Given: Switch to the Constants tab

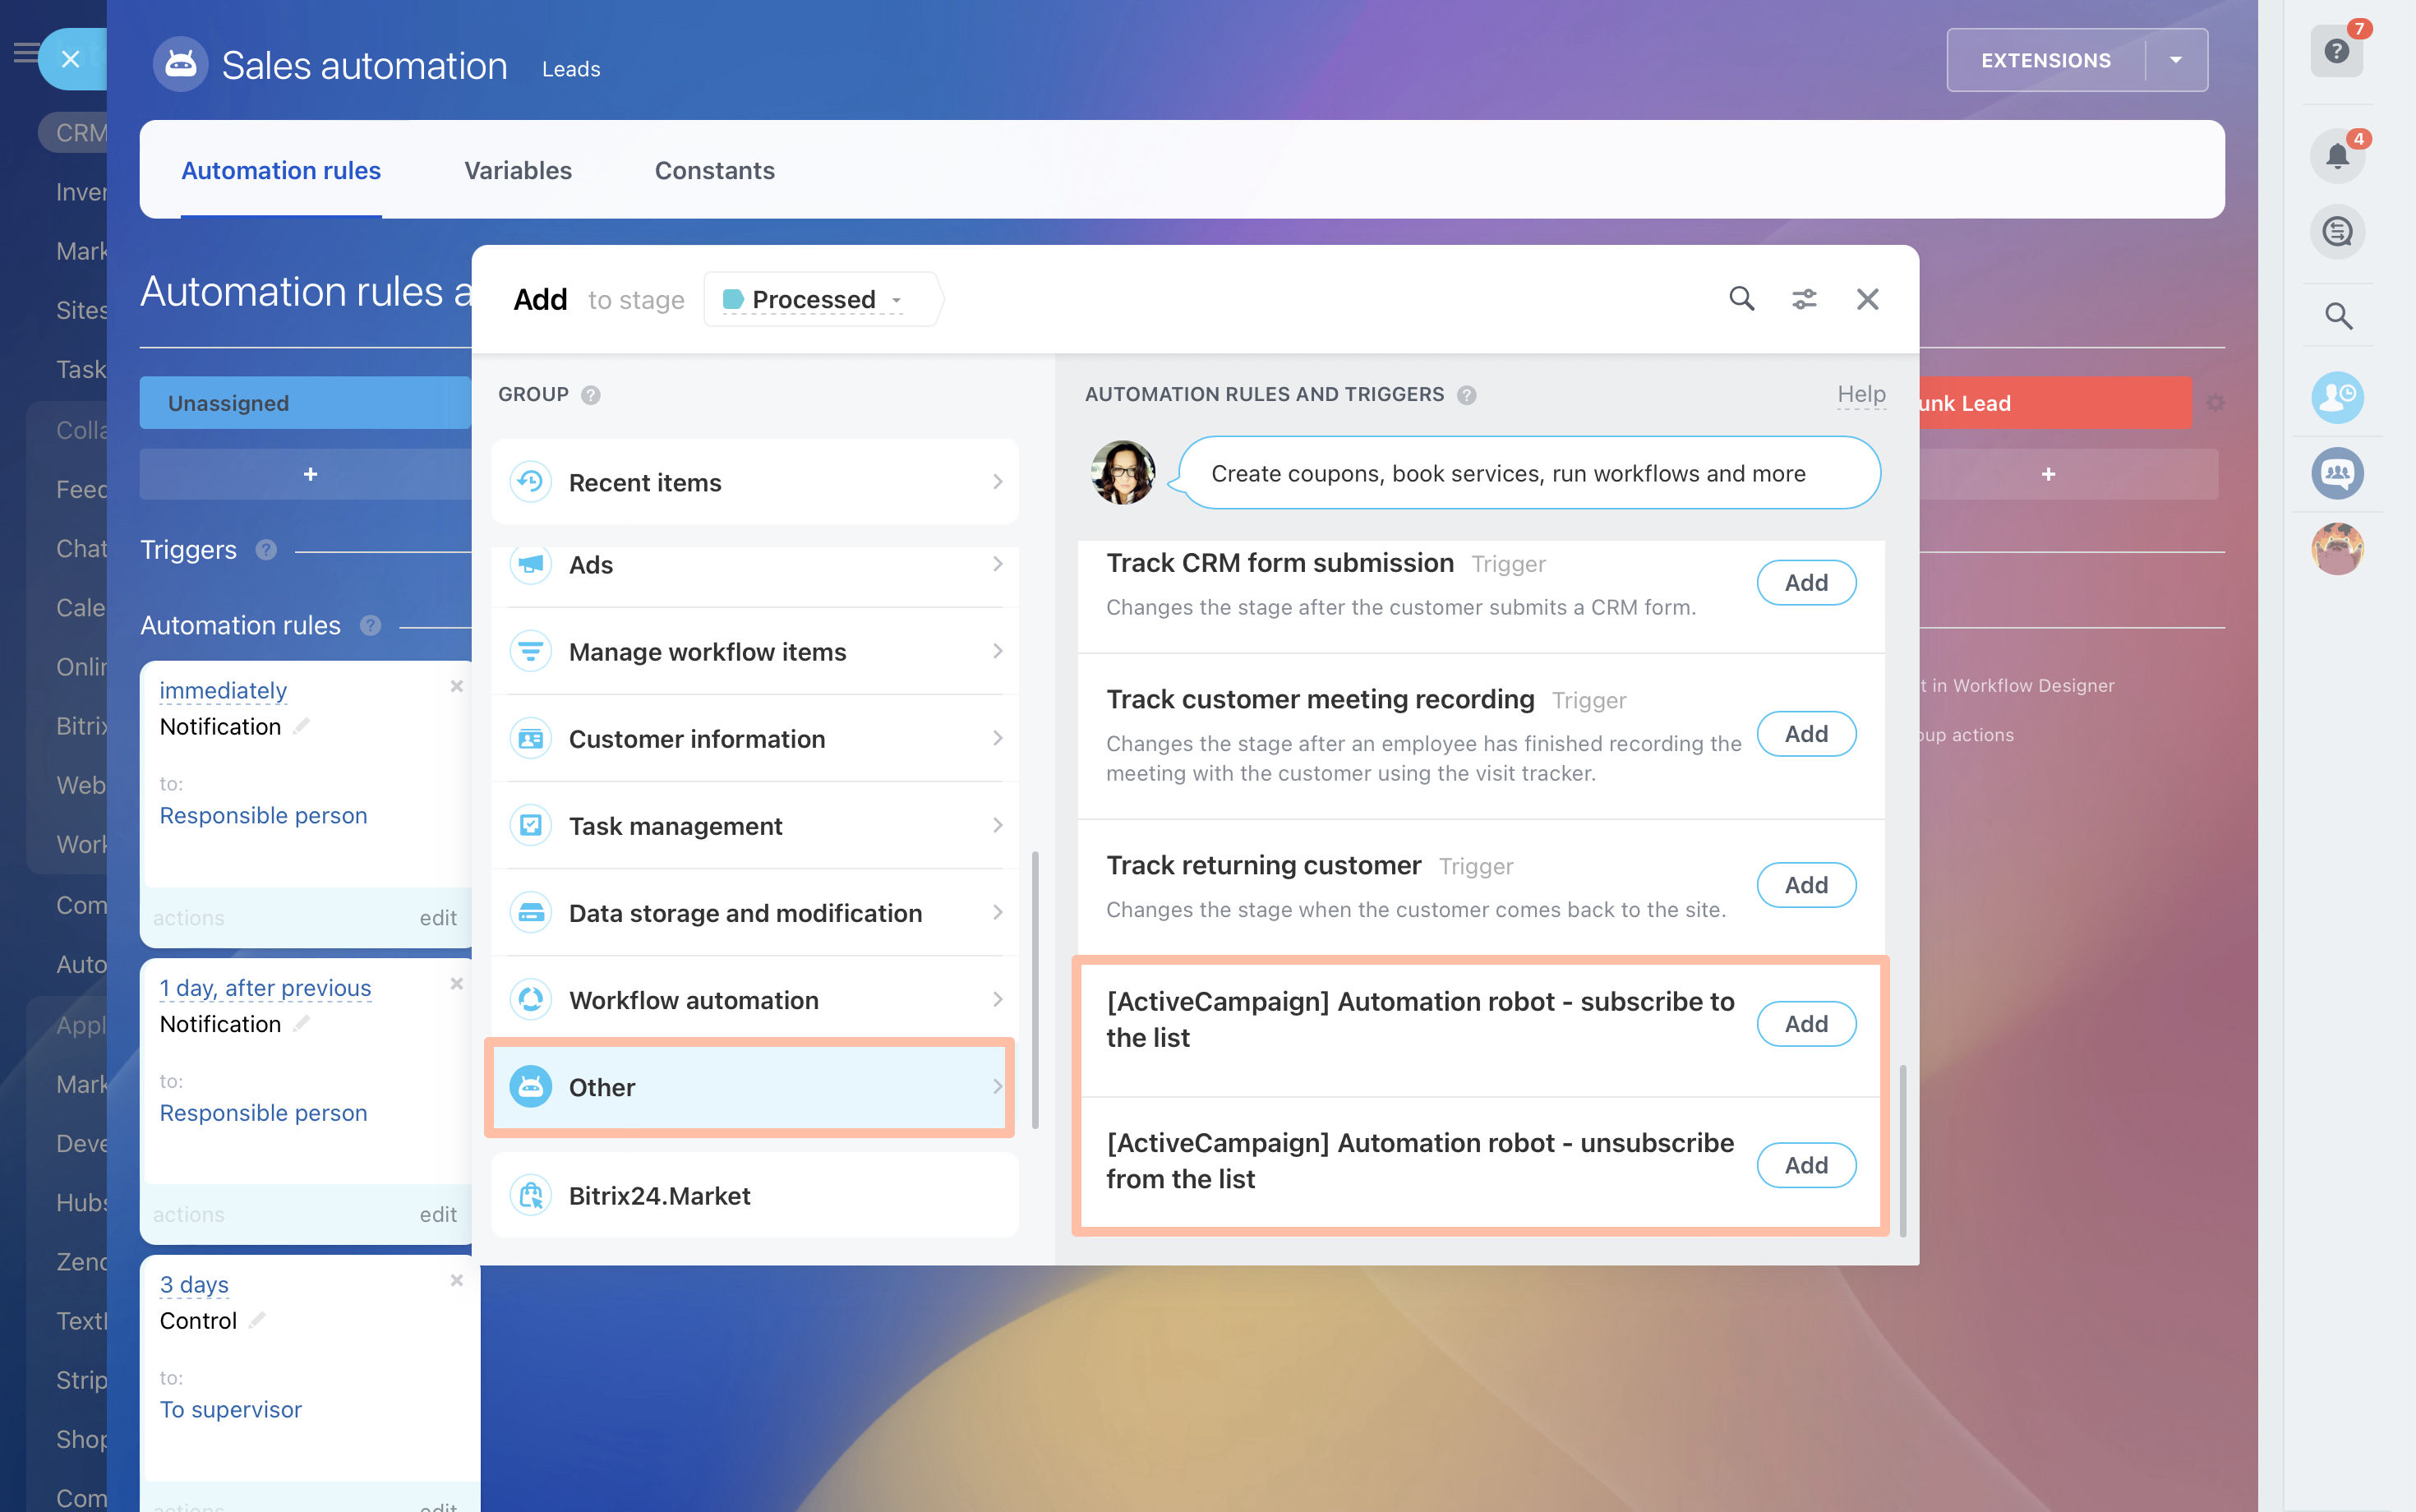Looking at the screenshot, I should click(x=714, y=171).
